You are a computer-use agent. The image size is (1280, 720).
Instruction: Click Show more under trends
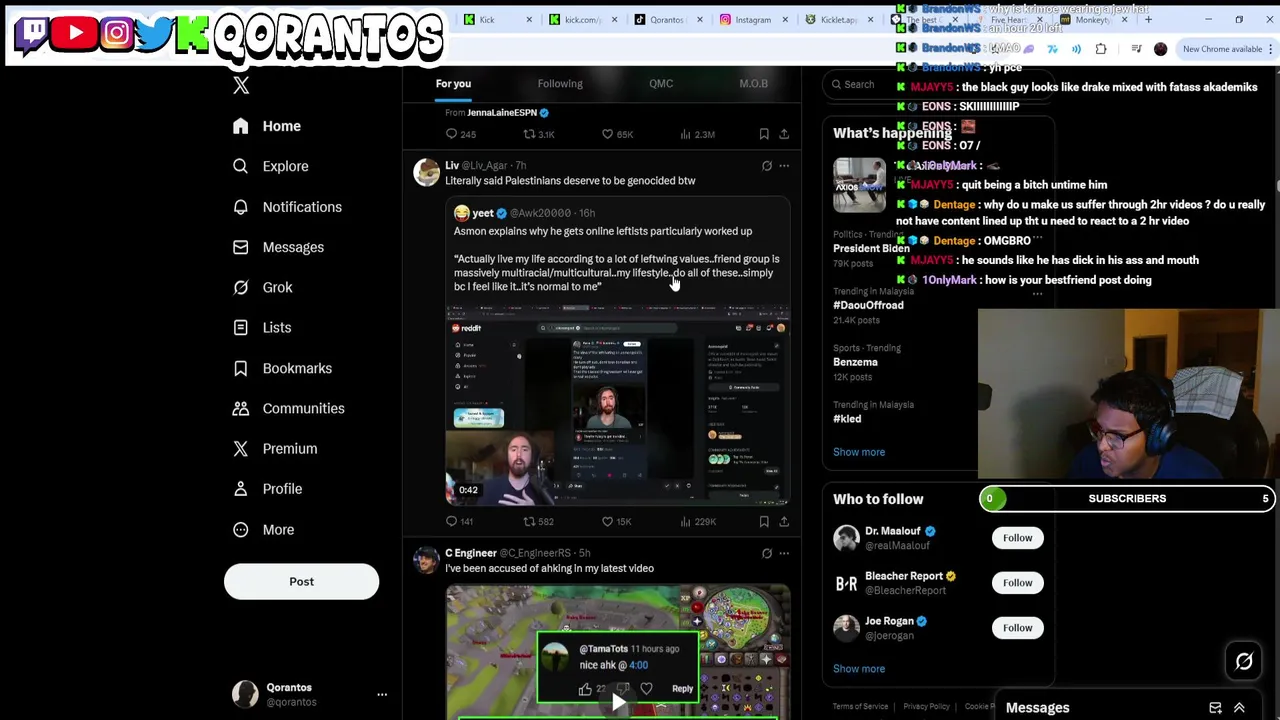click(x=859, y=452)
